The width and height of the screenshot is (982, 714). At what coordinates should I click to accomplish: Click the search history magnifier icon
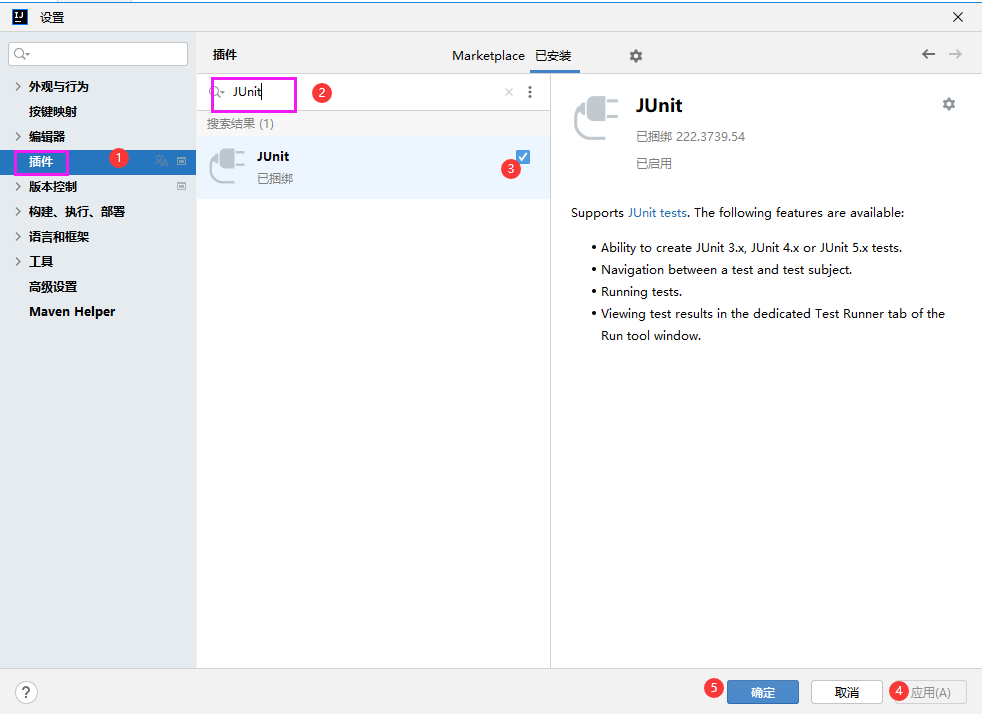tap(215, 92)
